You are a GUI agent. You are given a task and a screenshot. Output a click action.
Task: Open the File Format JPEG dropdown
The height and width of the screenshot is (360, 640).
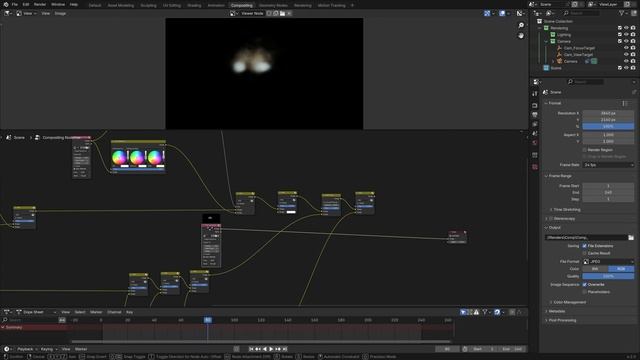coord(608,262)
